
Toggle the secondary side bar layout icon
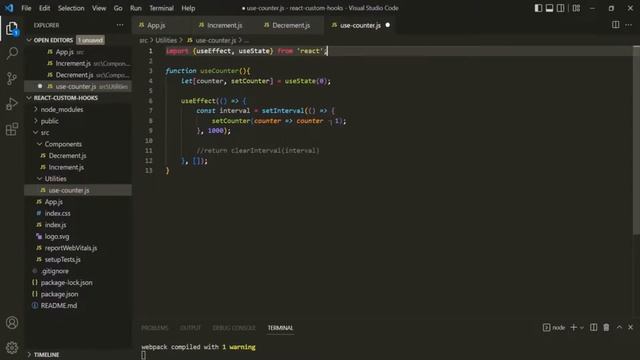pyautogui.click(x=561, y=8)
